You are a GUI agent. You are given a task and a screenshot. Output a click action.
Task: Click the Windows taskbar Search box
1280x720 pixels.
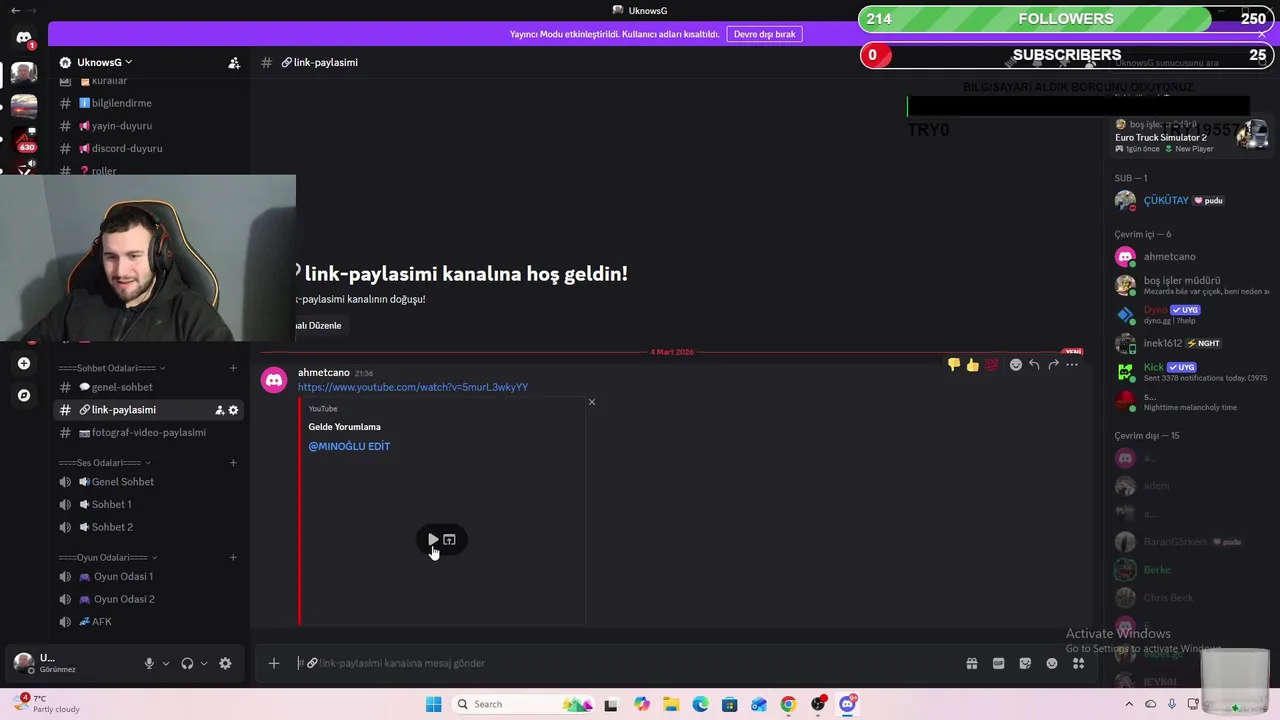pos(524,704)
